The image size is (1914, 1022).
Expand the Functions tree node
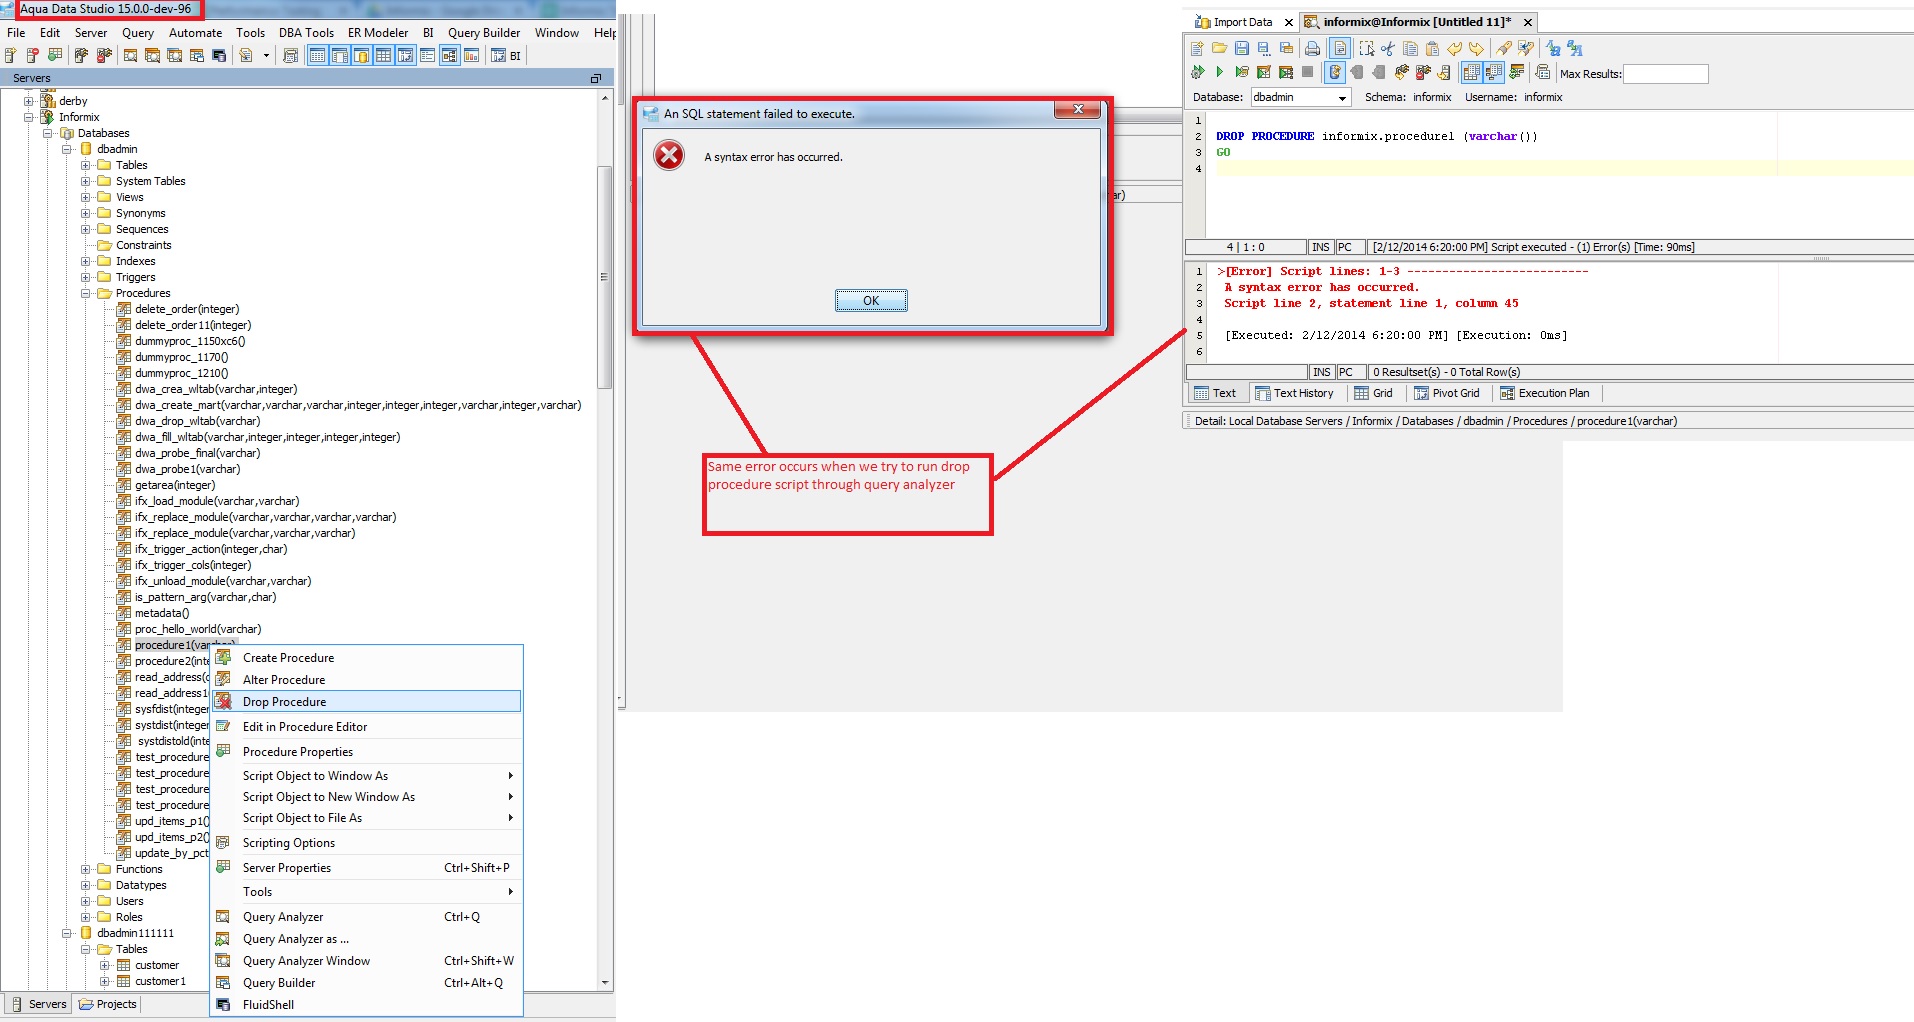coord(86,869)
